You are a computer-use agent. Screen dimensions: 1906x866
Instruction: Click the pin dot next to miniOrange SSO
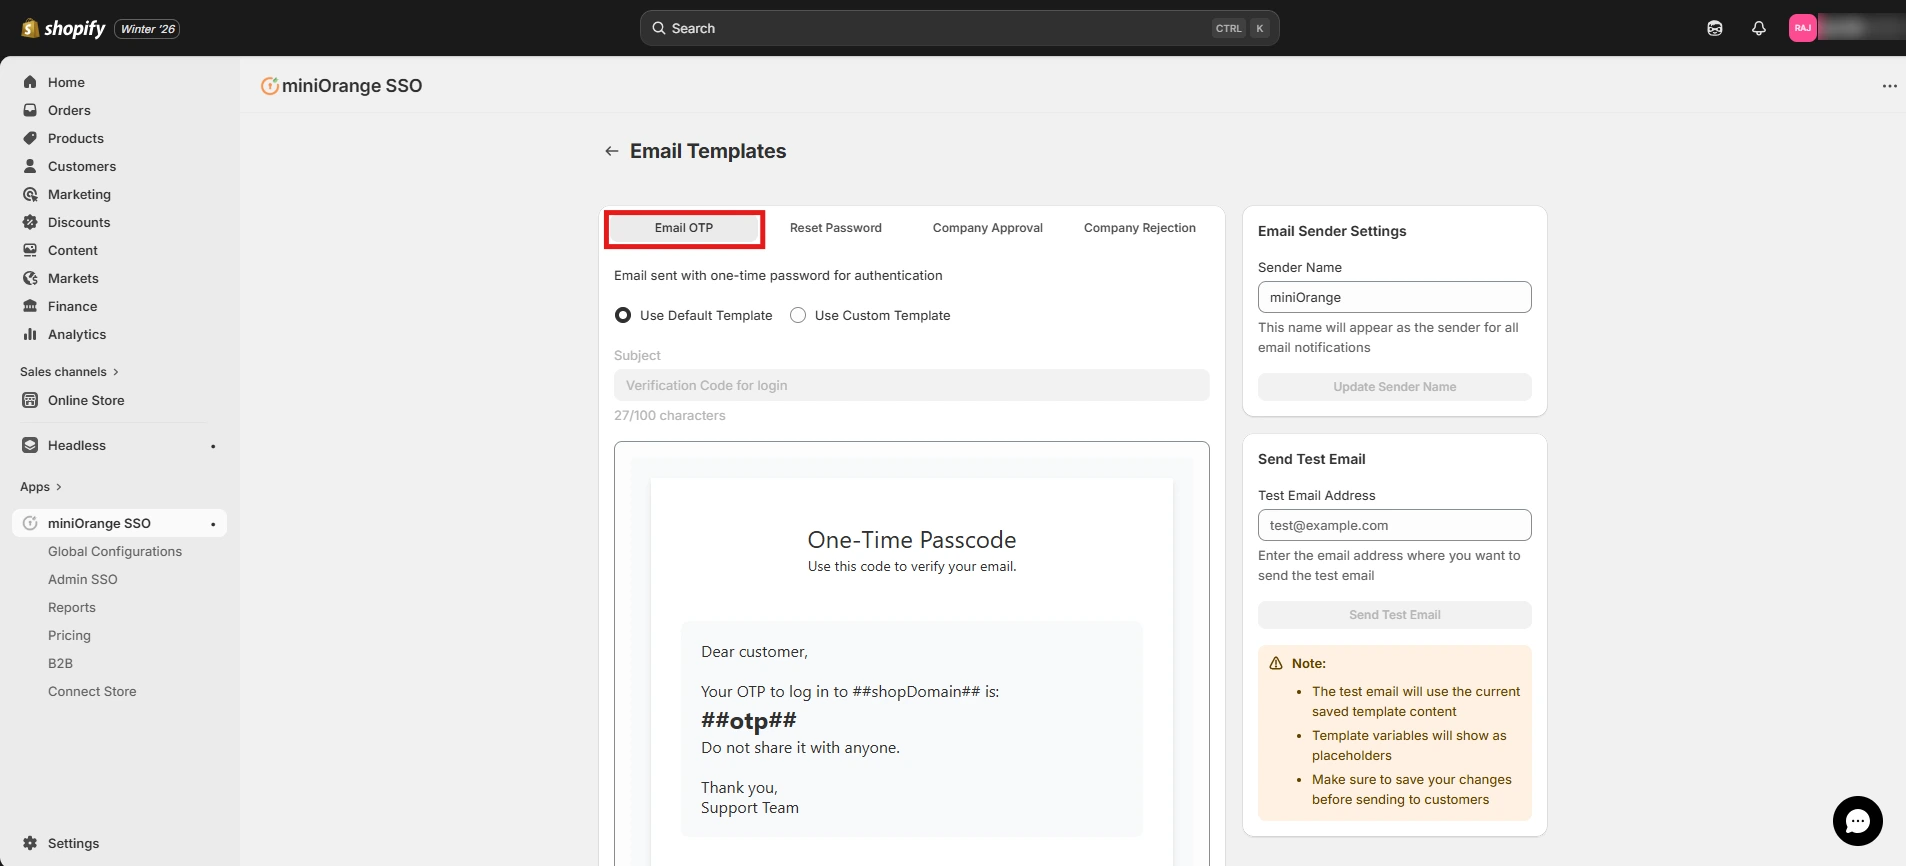[x=213, y=524]
